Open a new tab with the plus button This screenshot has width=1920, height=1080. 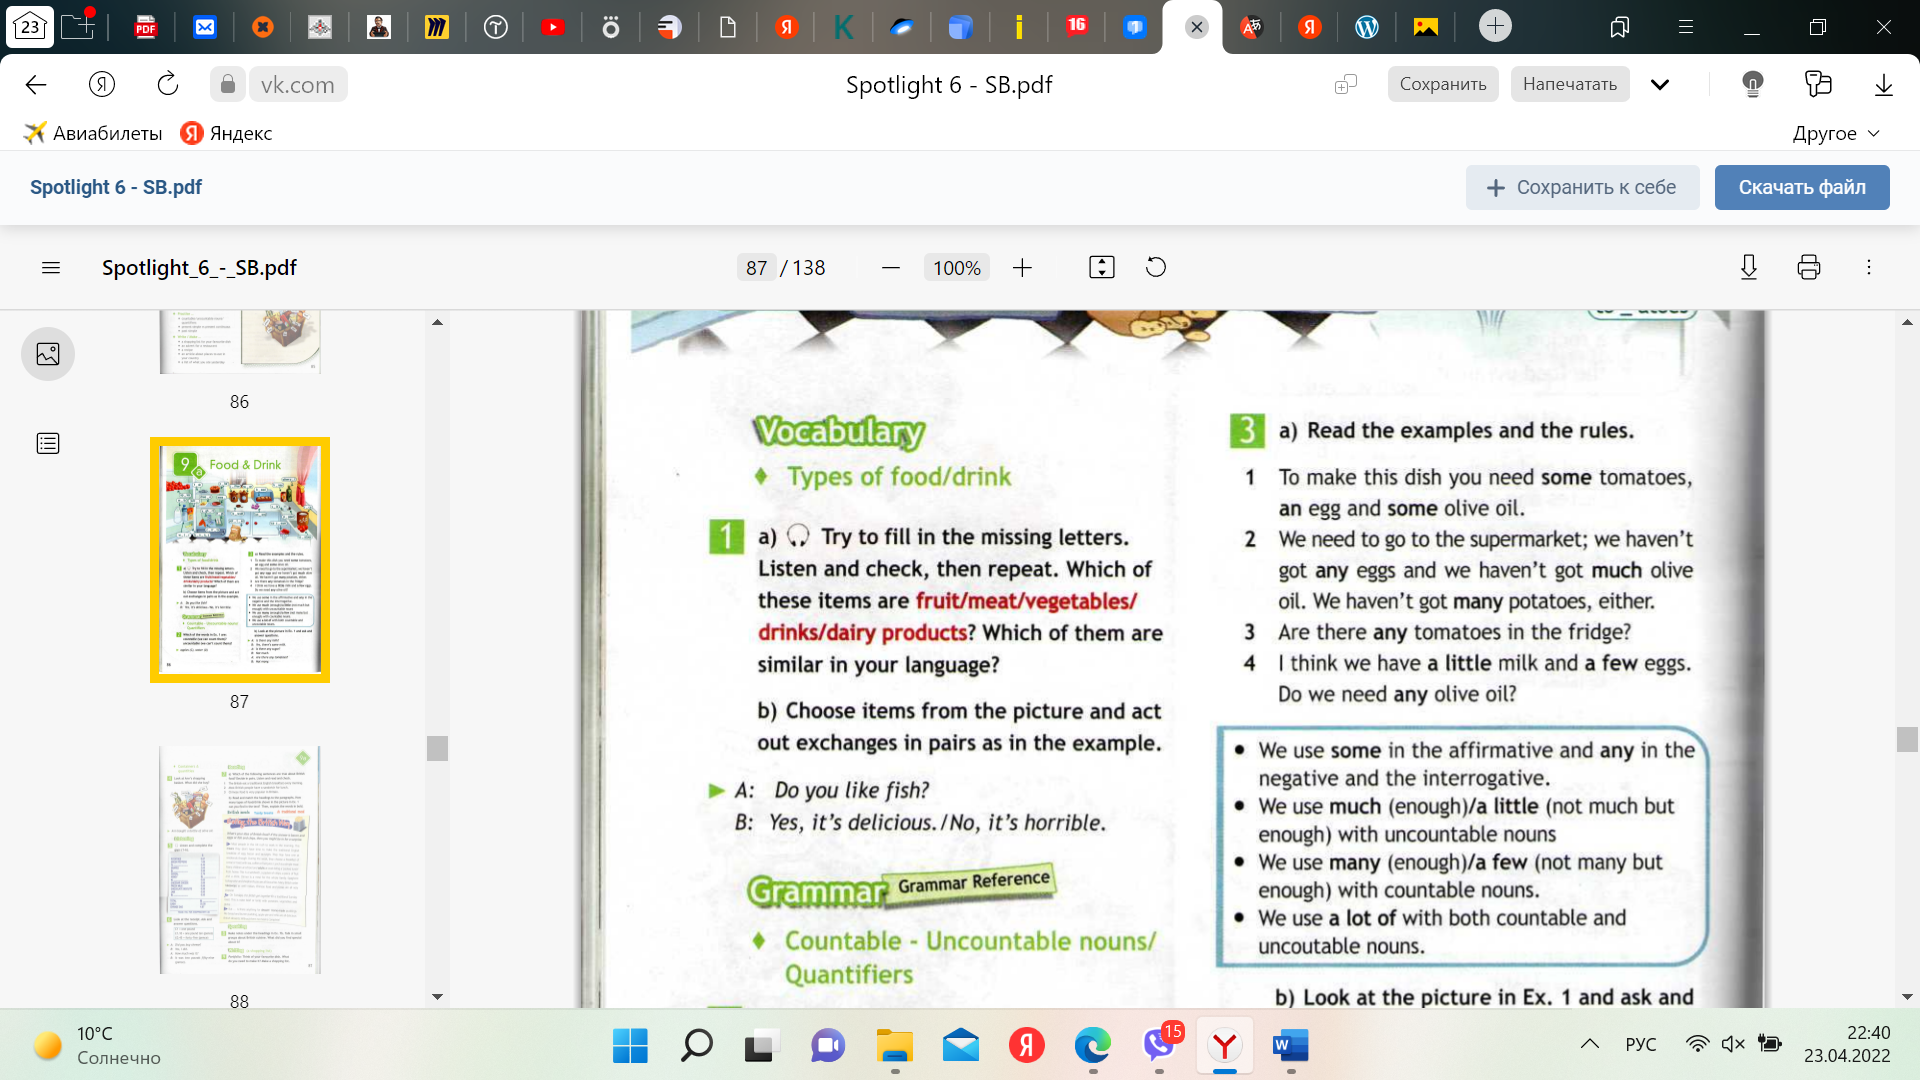point(1495,26)
